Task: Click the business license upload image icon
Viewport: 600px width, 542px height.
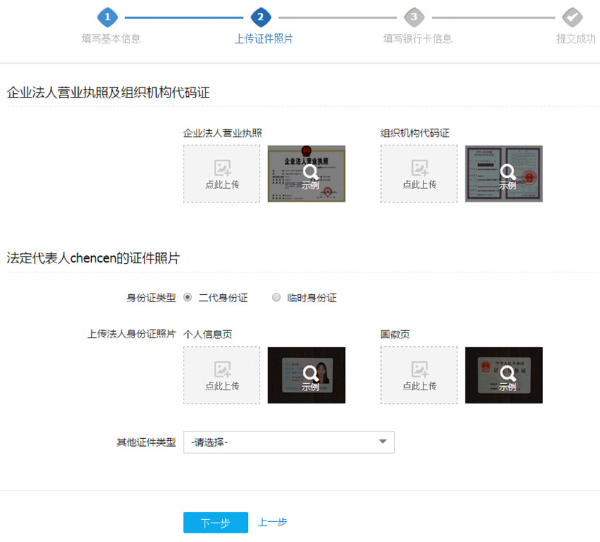Action: point(222,168)
